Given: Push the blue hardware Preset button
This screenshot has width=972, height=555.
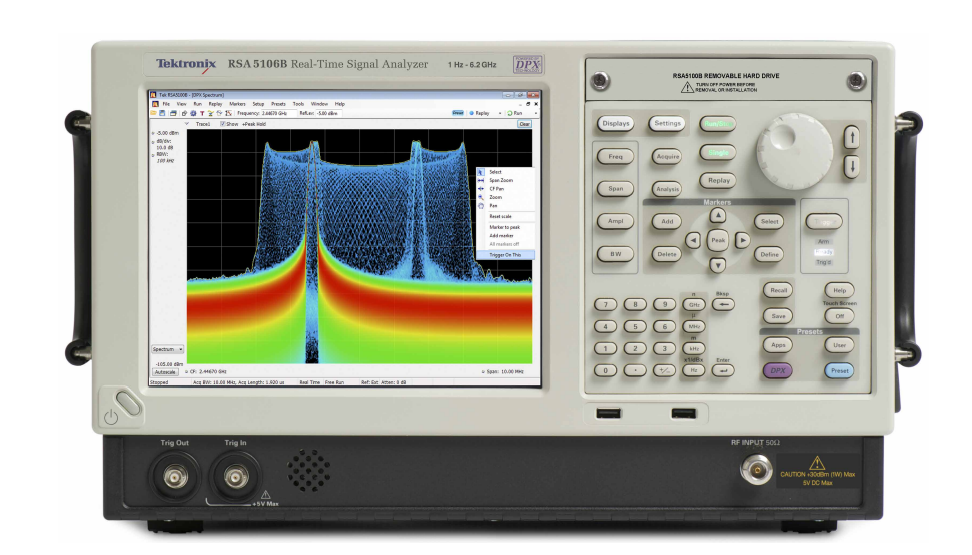Looking at the screenshot, I should coord(839,370).
